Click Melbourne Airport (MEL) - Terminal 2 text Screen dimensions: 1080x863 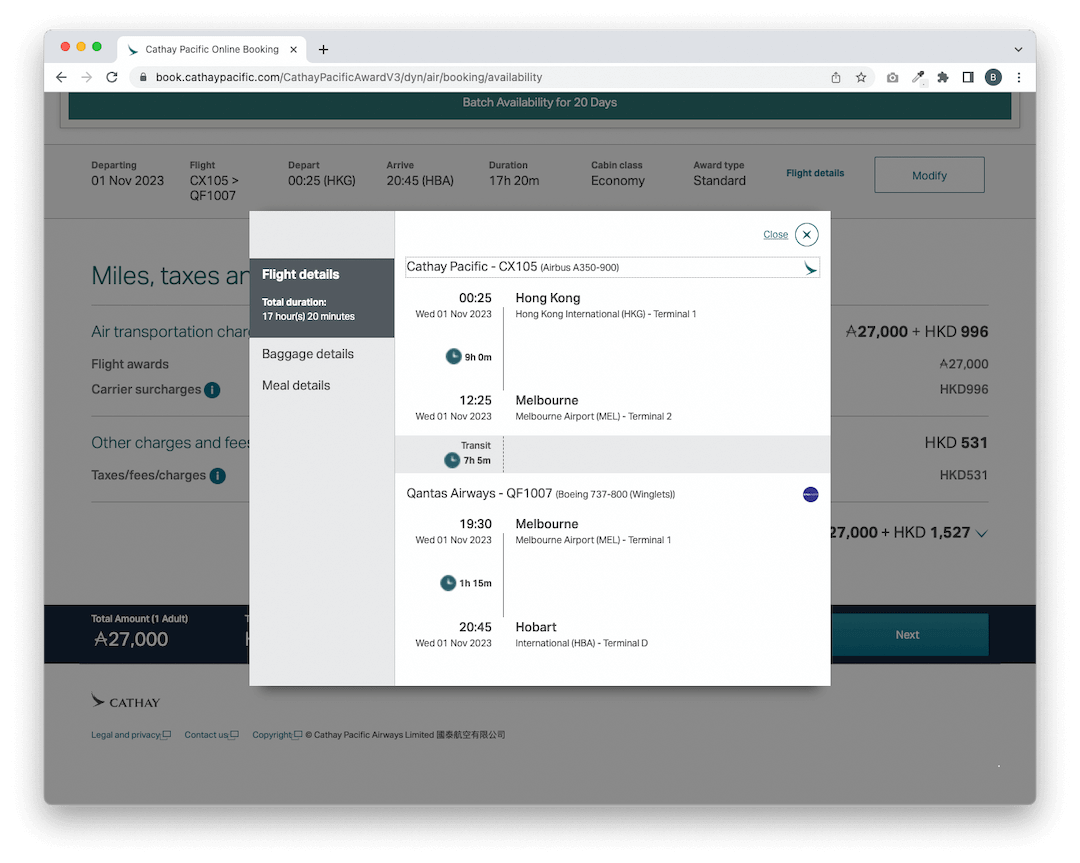pos(593,417)
